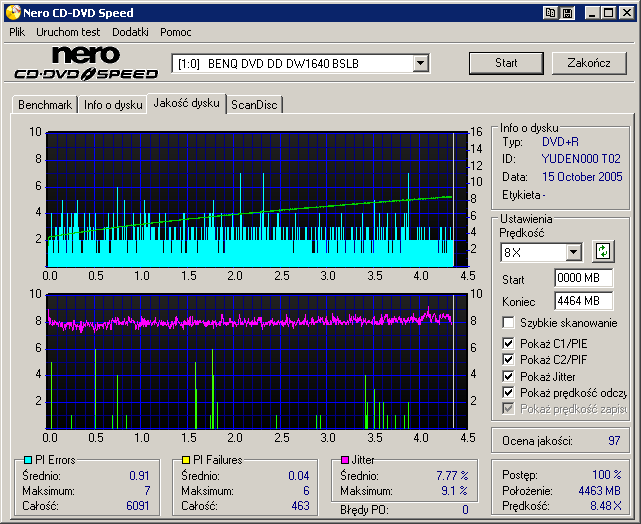
Task: Click the Zakończ button
Action: pyautogui.click(x=589, y=63)
